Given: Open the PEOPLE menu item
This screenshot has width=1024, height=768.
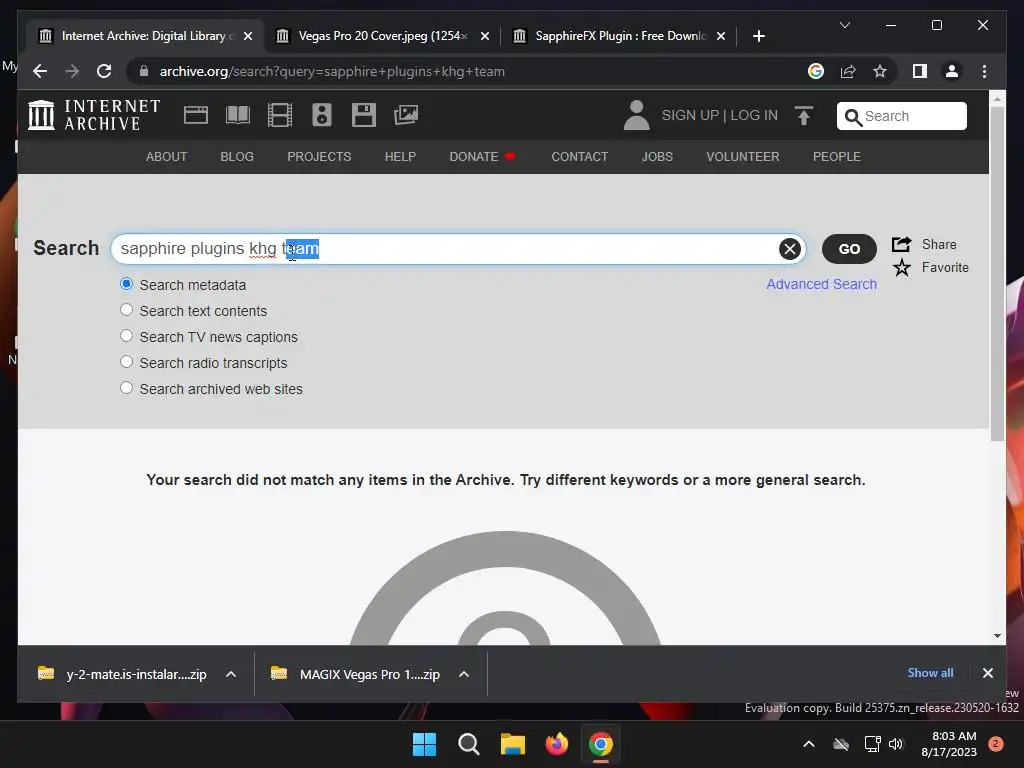Looking at the screenshot, I should click(x=837, y=157).
